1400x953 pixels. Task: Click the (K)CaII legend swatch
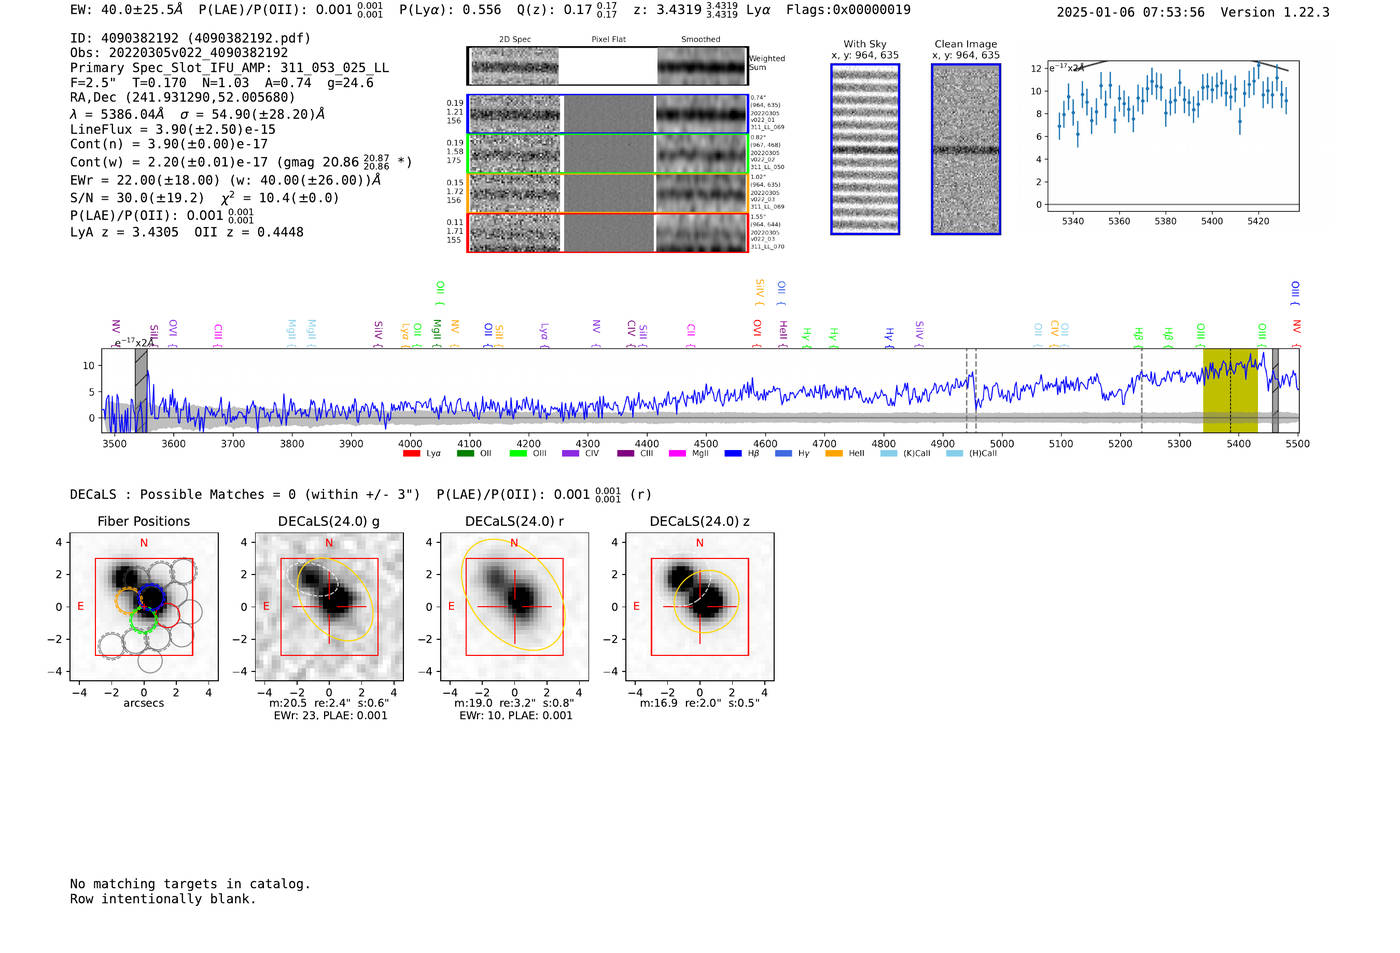click(x=889, y=454)
